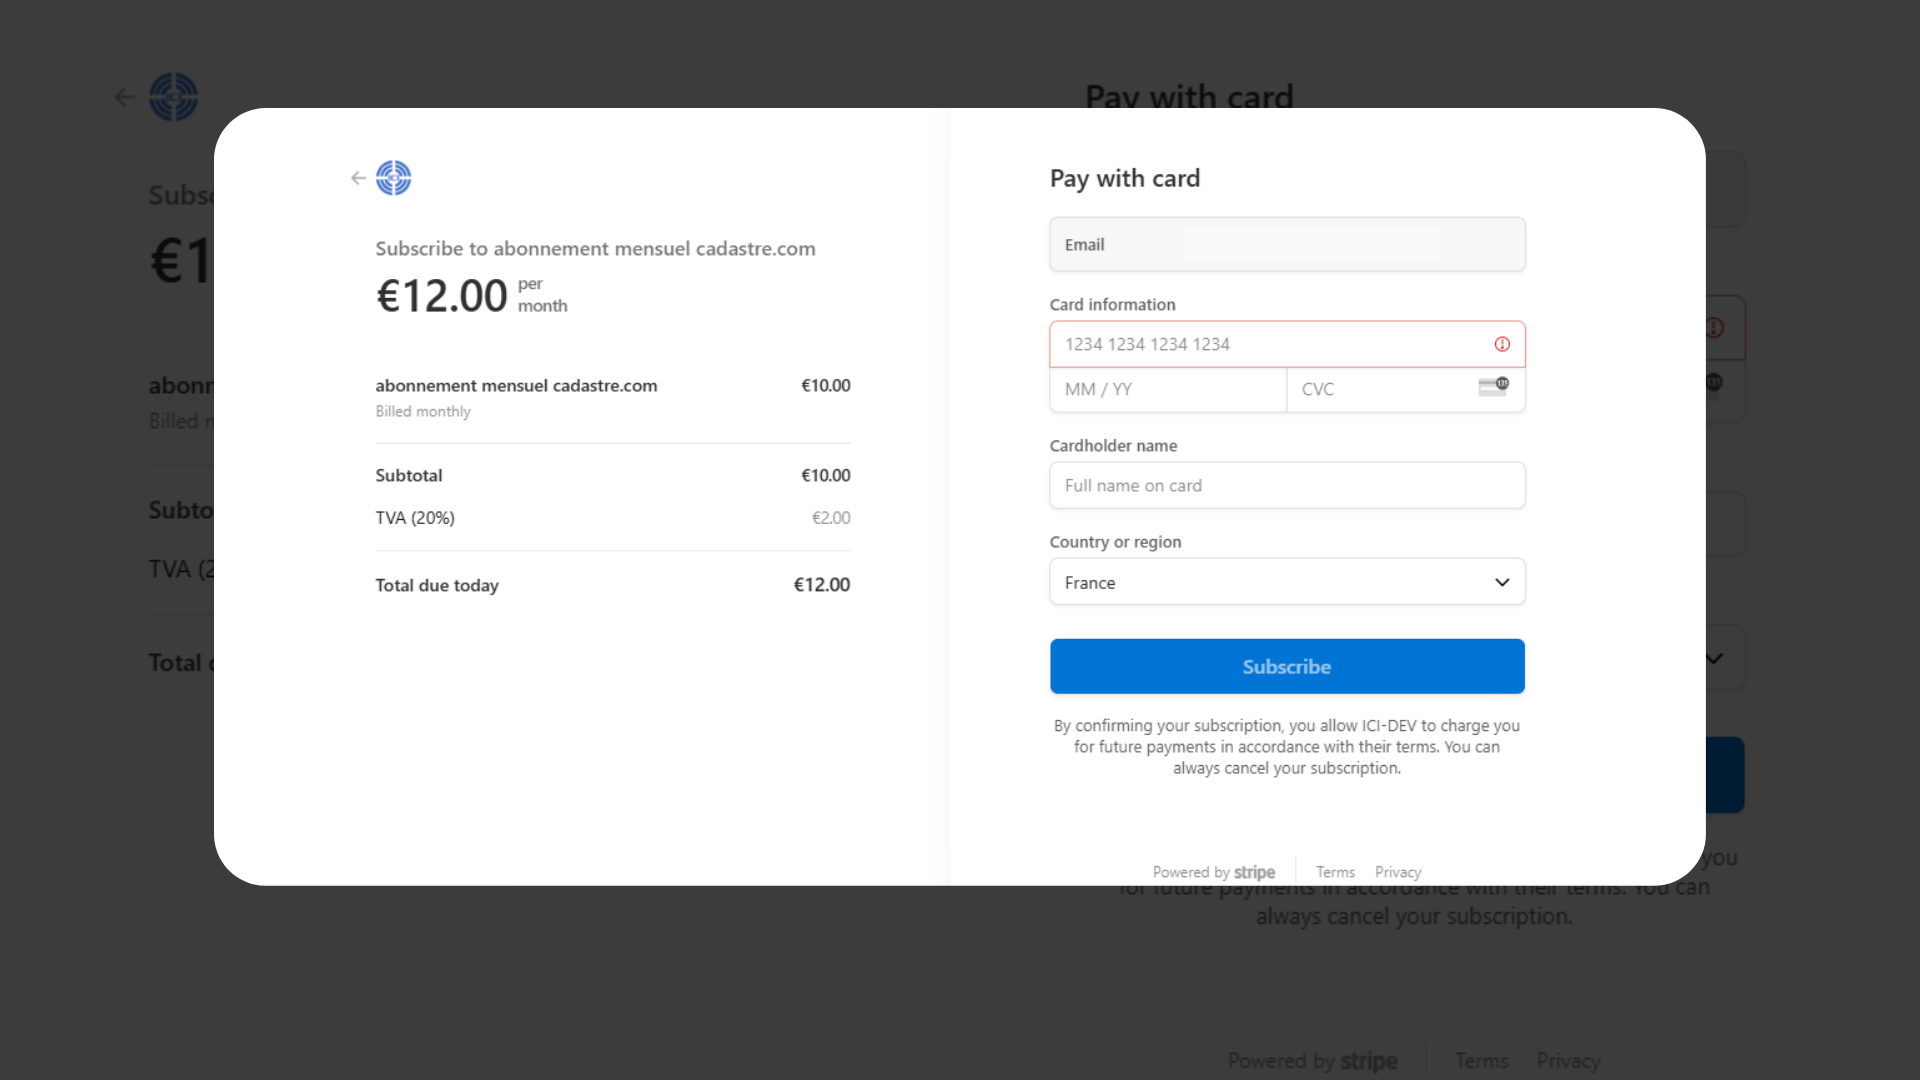Click Powered by stripe in the background page
This screenshot has height=1080, width=1920.
click(x=1312, y=1060)
